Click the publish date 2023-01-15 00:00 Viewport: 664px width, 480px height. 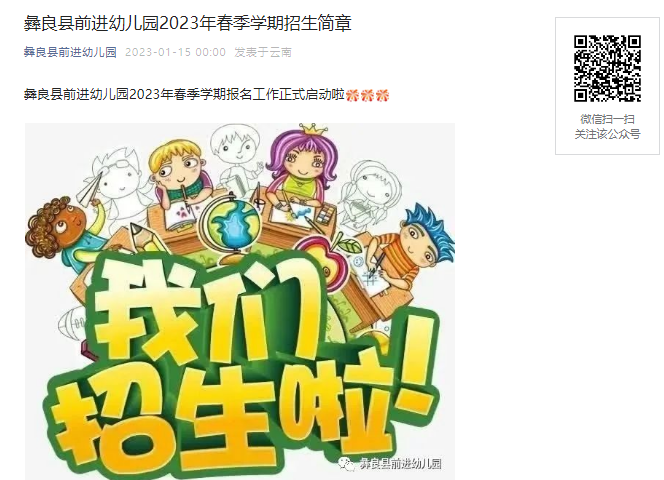coord(175,52)
